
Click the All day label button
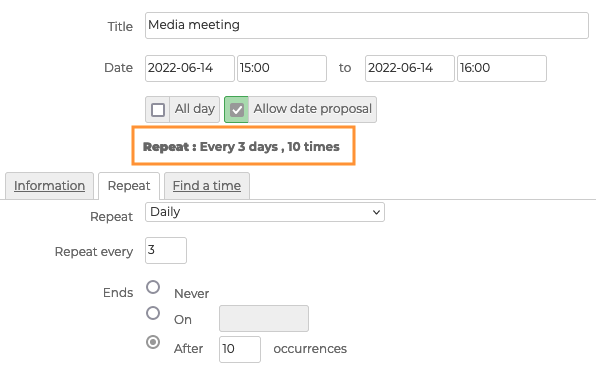[195, 109]
